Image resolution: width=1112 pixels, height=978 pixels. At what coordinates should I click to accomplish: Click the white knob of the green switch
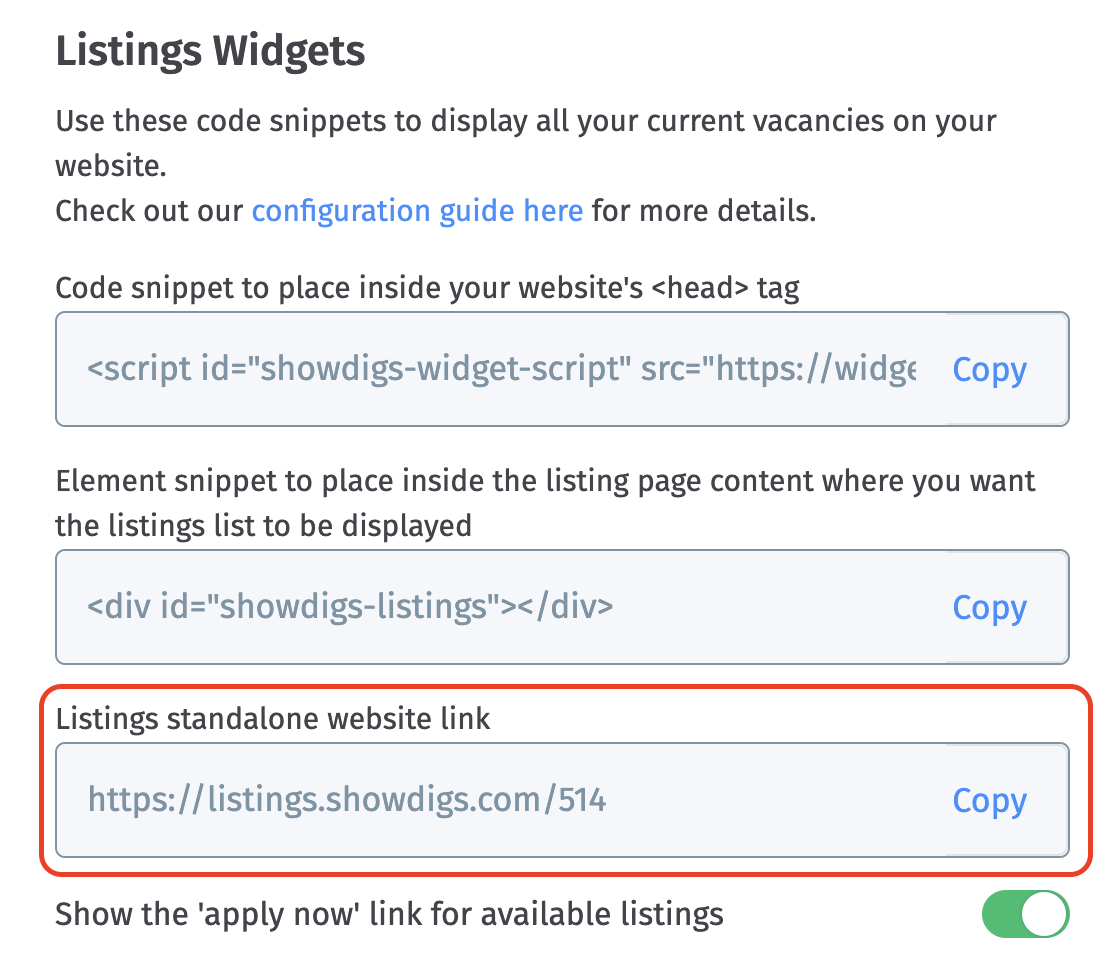click(x=1044, y=915)
